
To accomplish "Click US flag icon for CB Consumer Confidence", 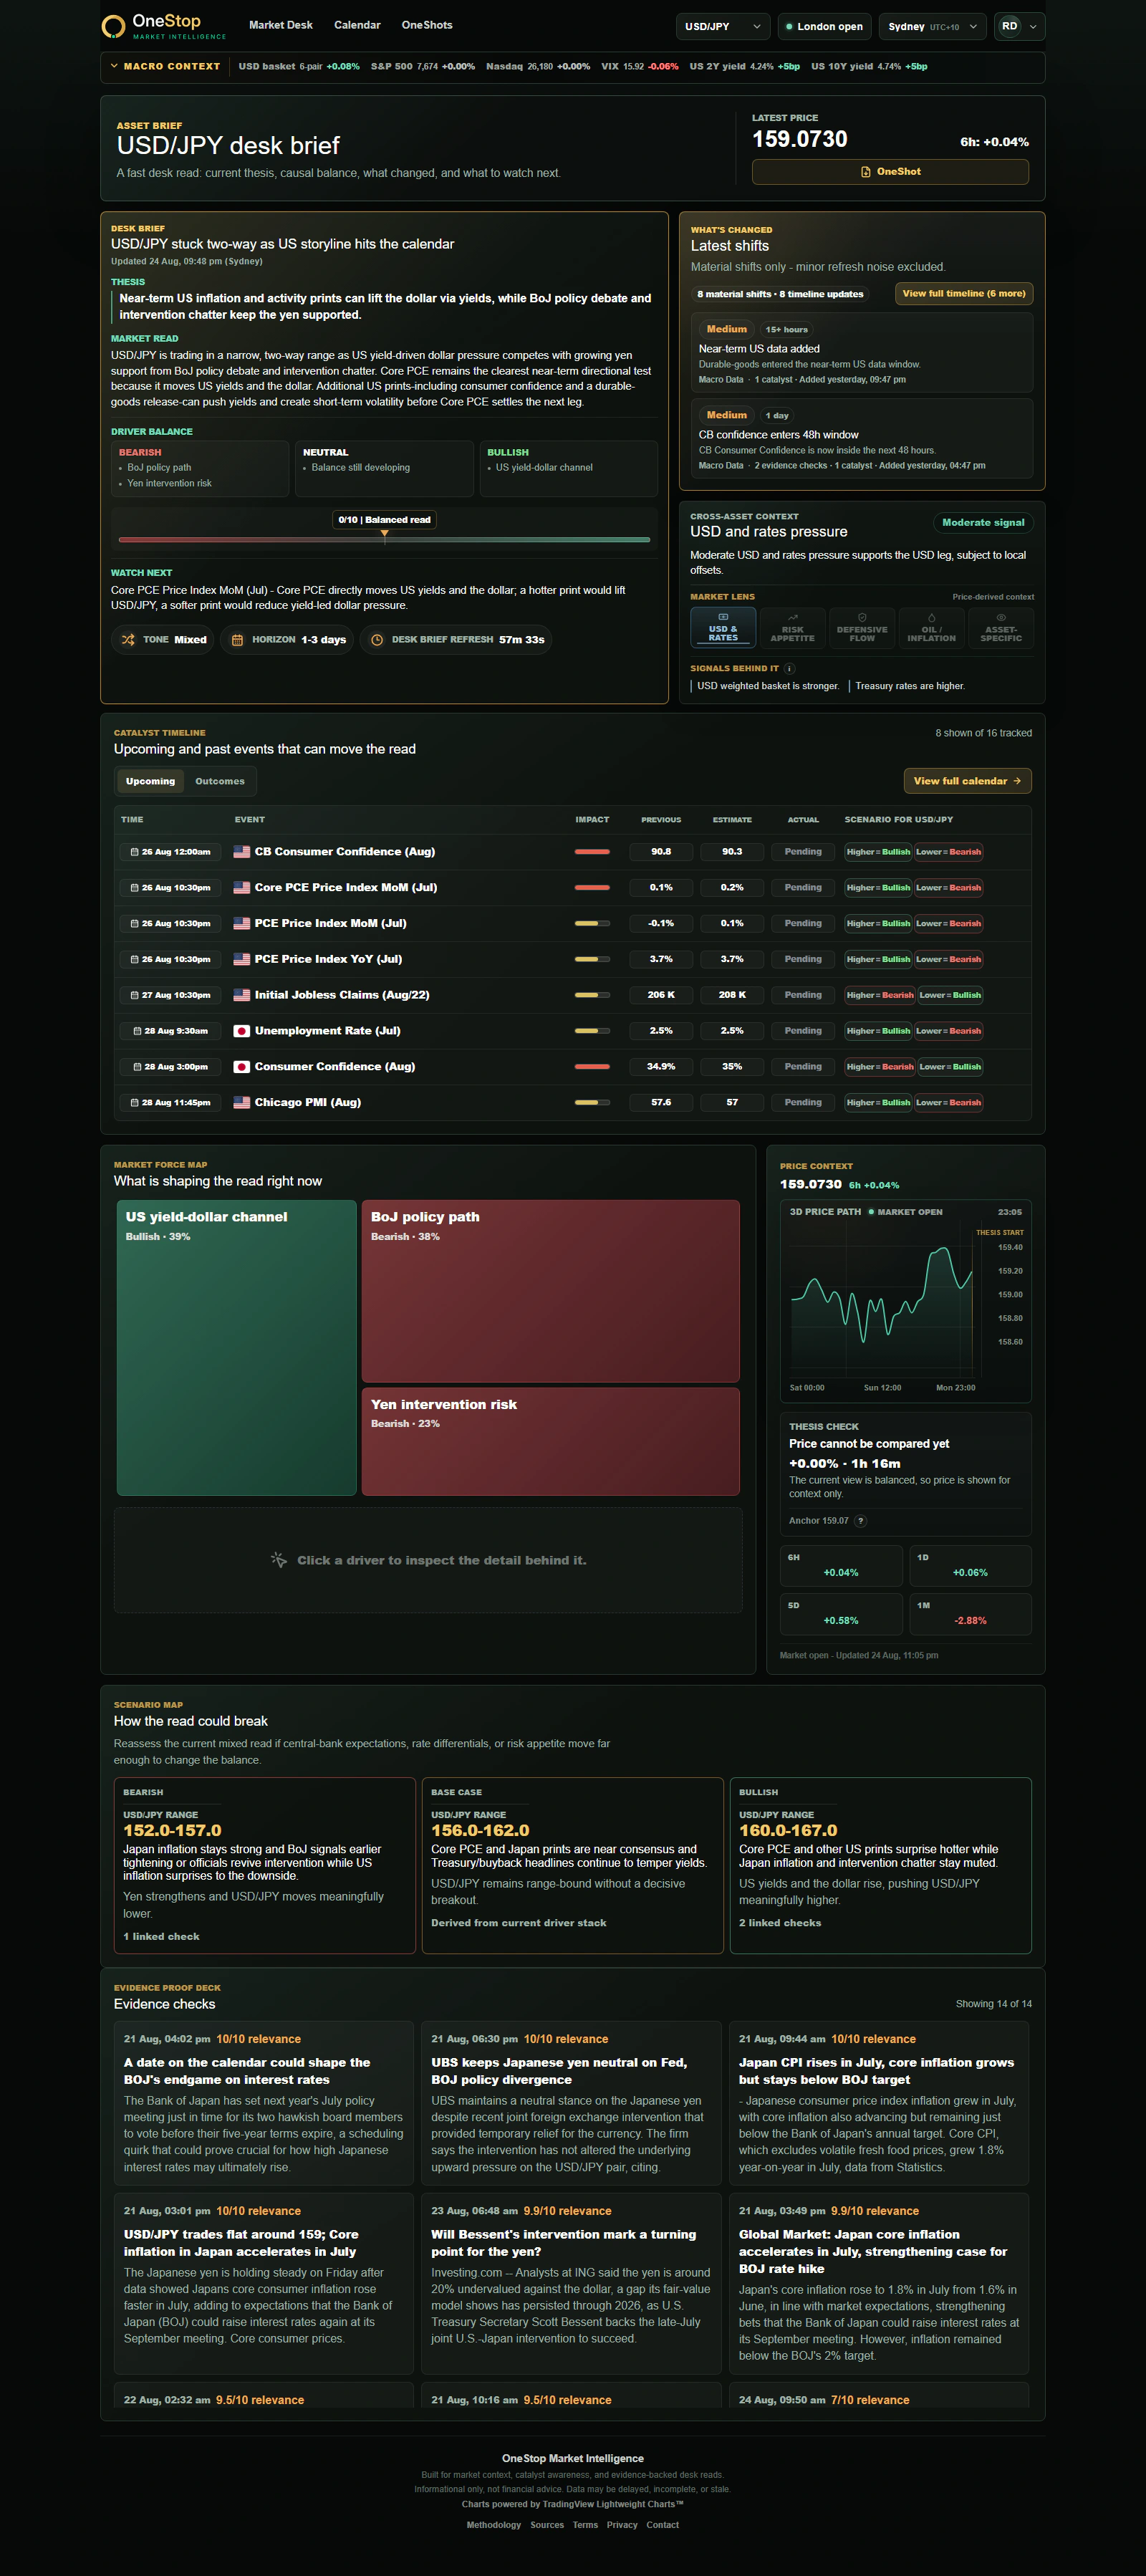I will coord(241,852).
